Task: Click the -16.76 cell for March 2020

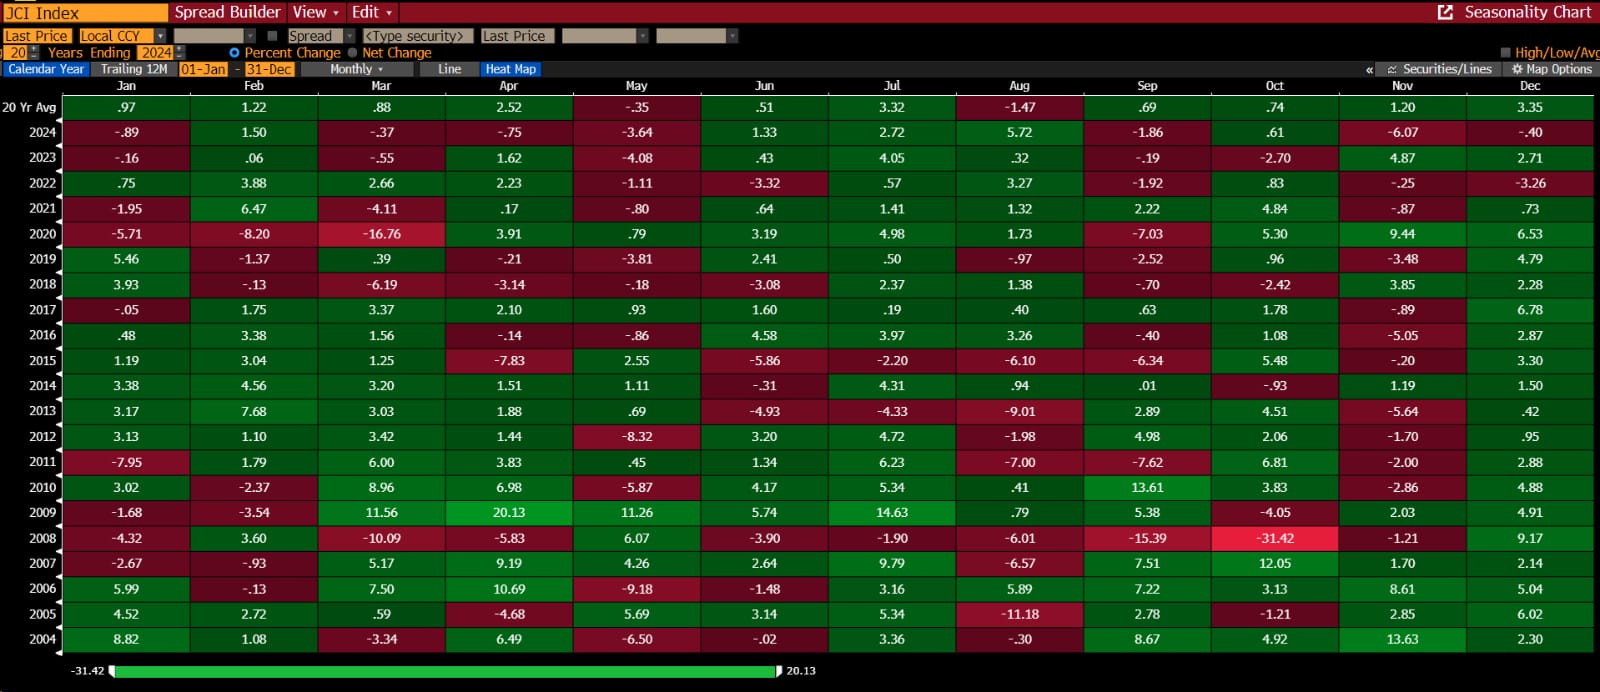Action: pyautogui.click(x=381, y=234)
